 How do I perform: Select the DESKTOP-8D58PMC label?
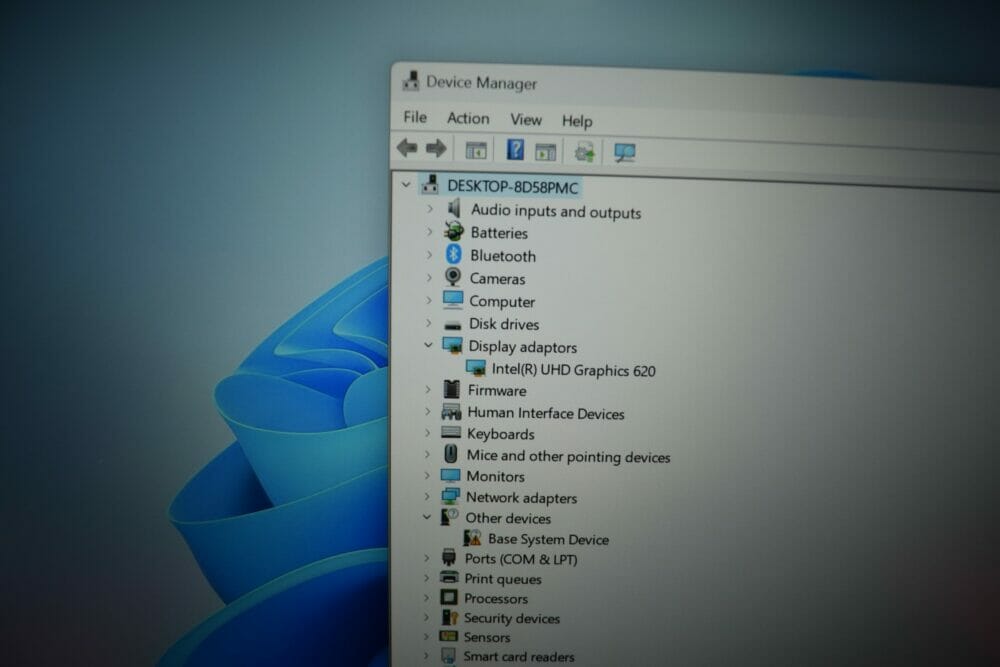click(513, 187)
